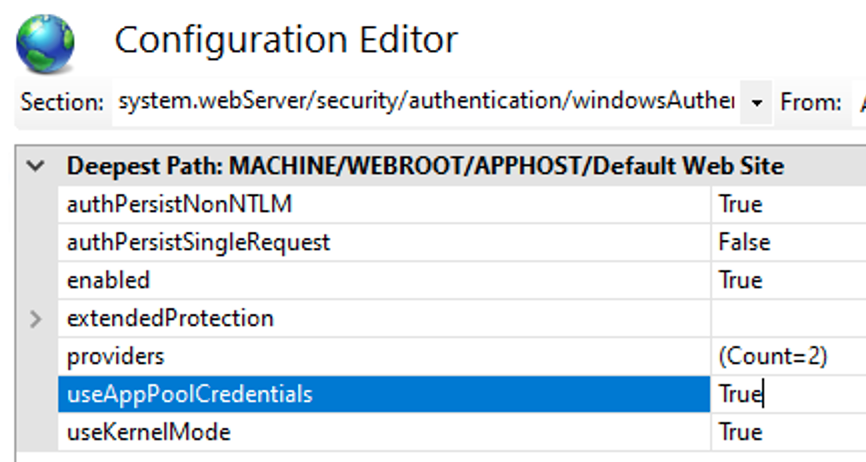Select the useKernelMode property row
Viewport: 866px width, 462px height.
(x=148, y=432)
